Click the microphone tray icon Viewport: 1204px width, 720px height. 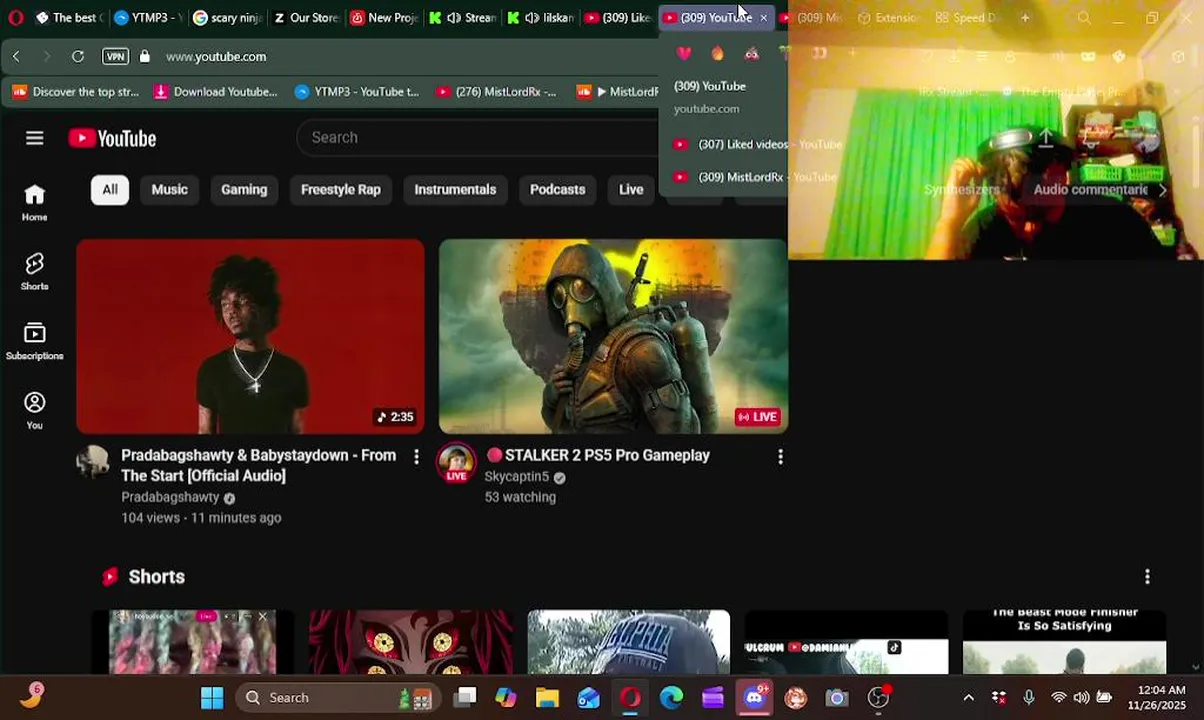point(1029,697)
